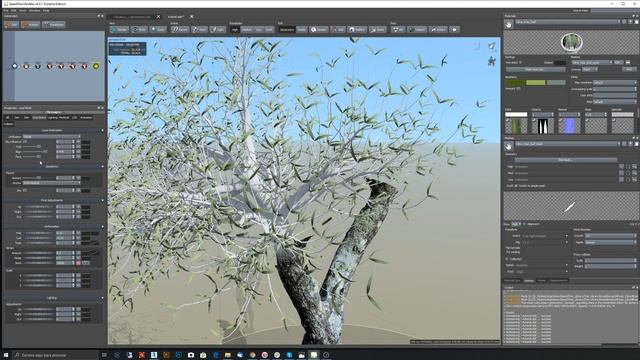The width and height of the screenshot is (640, 360).
Task: Click the human figure scale icon in the viewport
Action: click(492, 61)
